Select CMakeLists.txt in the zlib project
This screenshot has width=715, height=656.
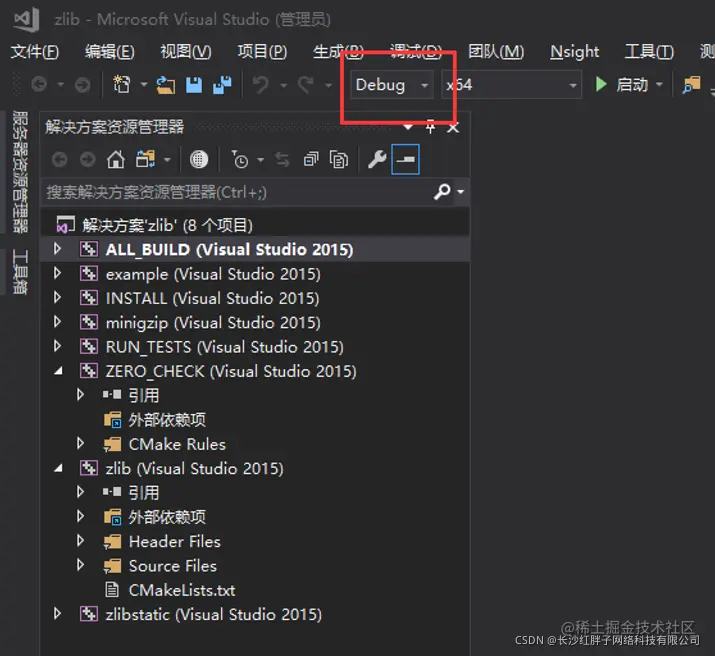(x=182, y=590)
